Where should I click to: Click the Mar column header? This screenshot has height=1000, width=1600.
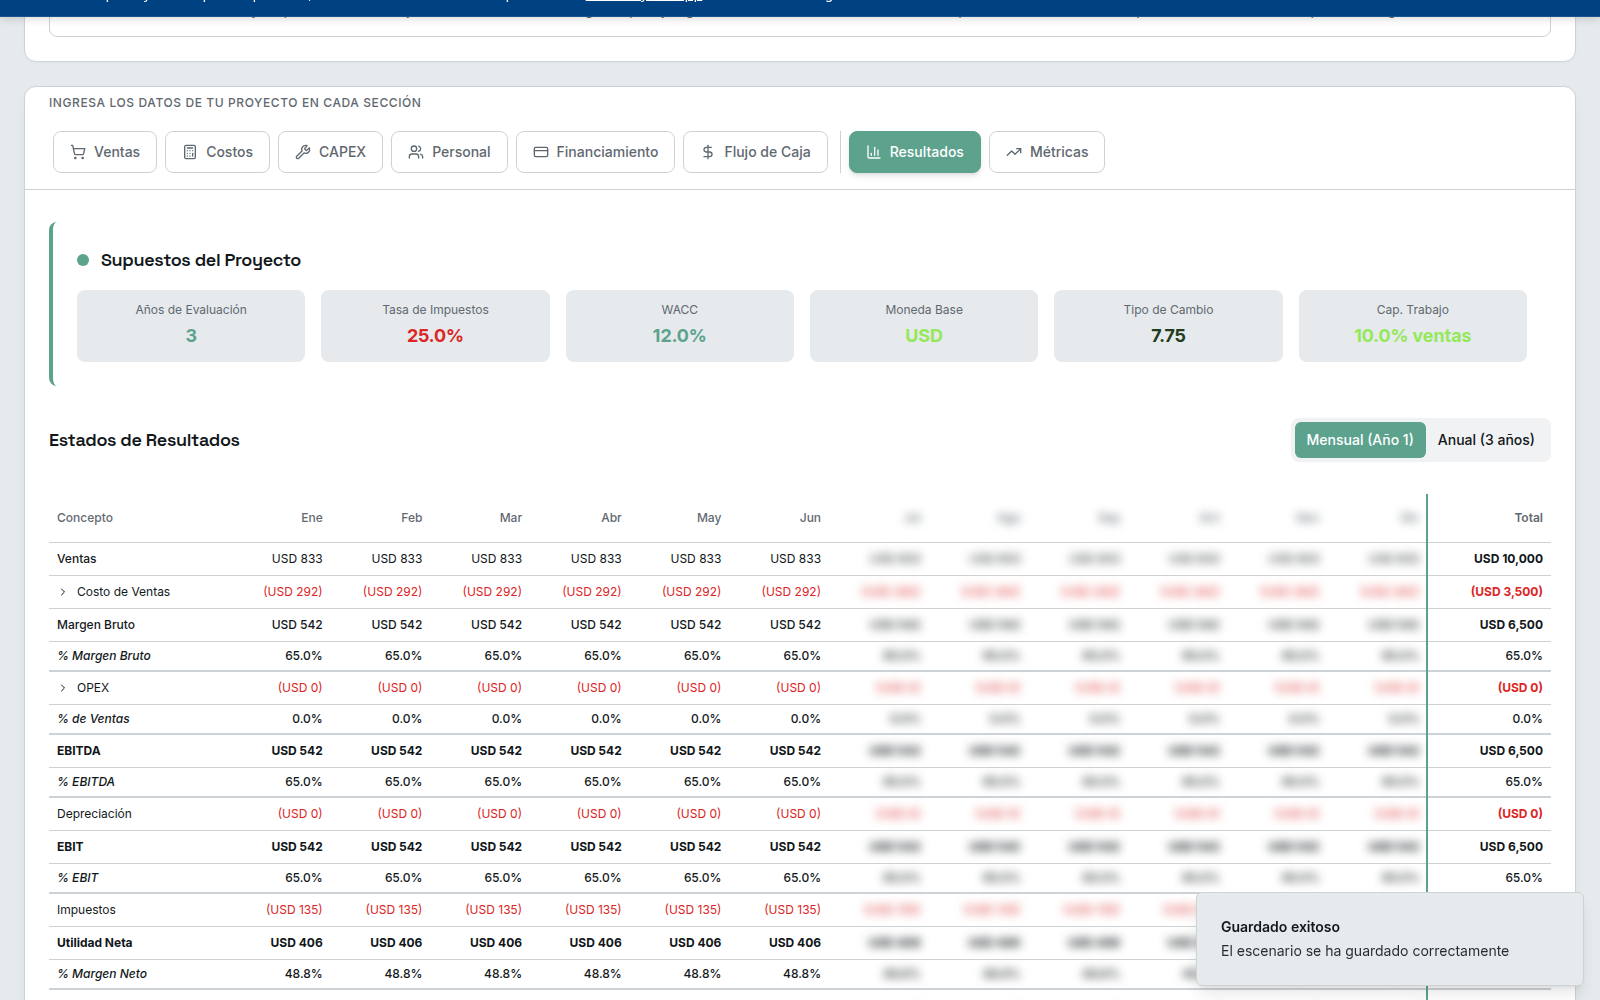511,518
